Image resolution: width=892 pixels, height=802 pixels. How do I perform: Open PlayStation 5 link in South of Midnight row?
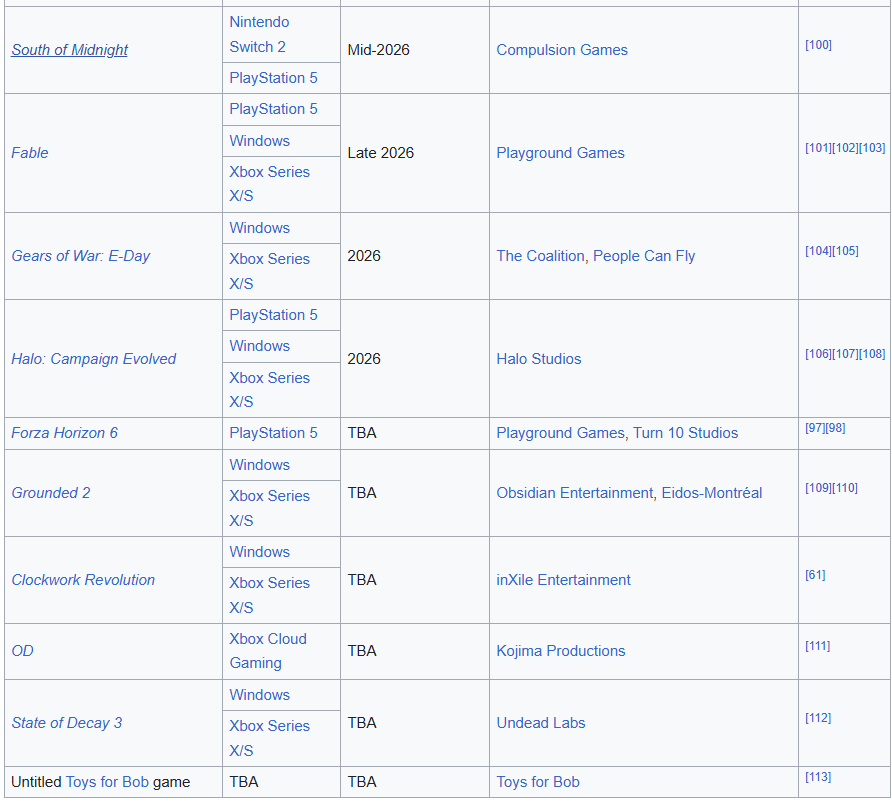[x=273, y=78]
